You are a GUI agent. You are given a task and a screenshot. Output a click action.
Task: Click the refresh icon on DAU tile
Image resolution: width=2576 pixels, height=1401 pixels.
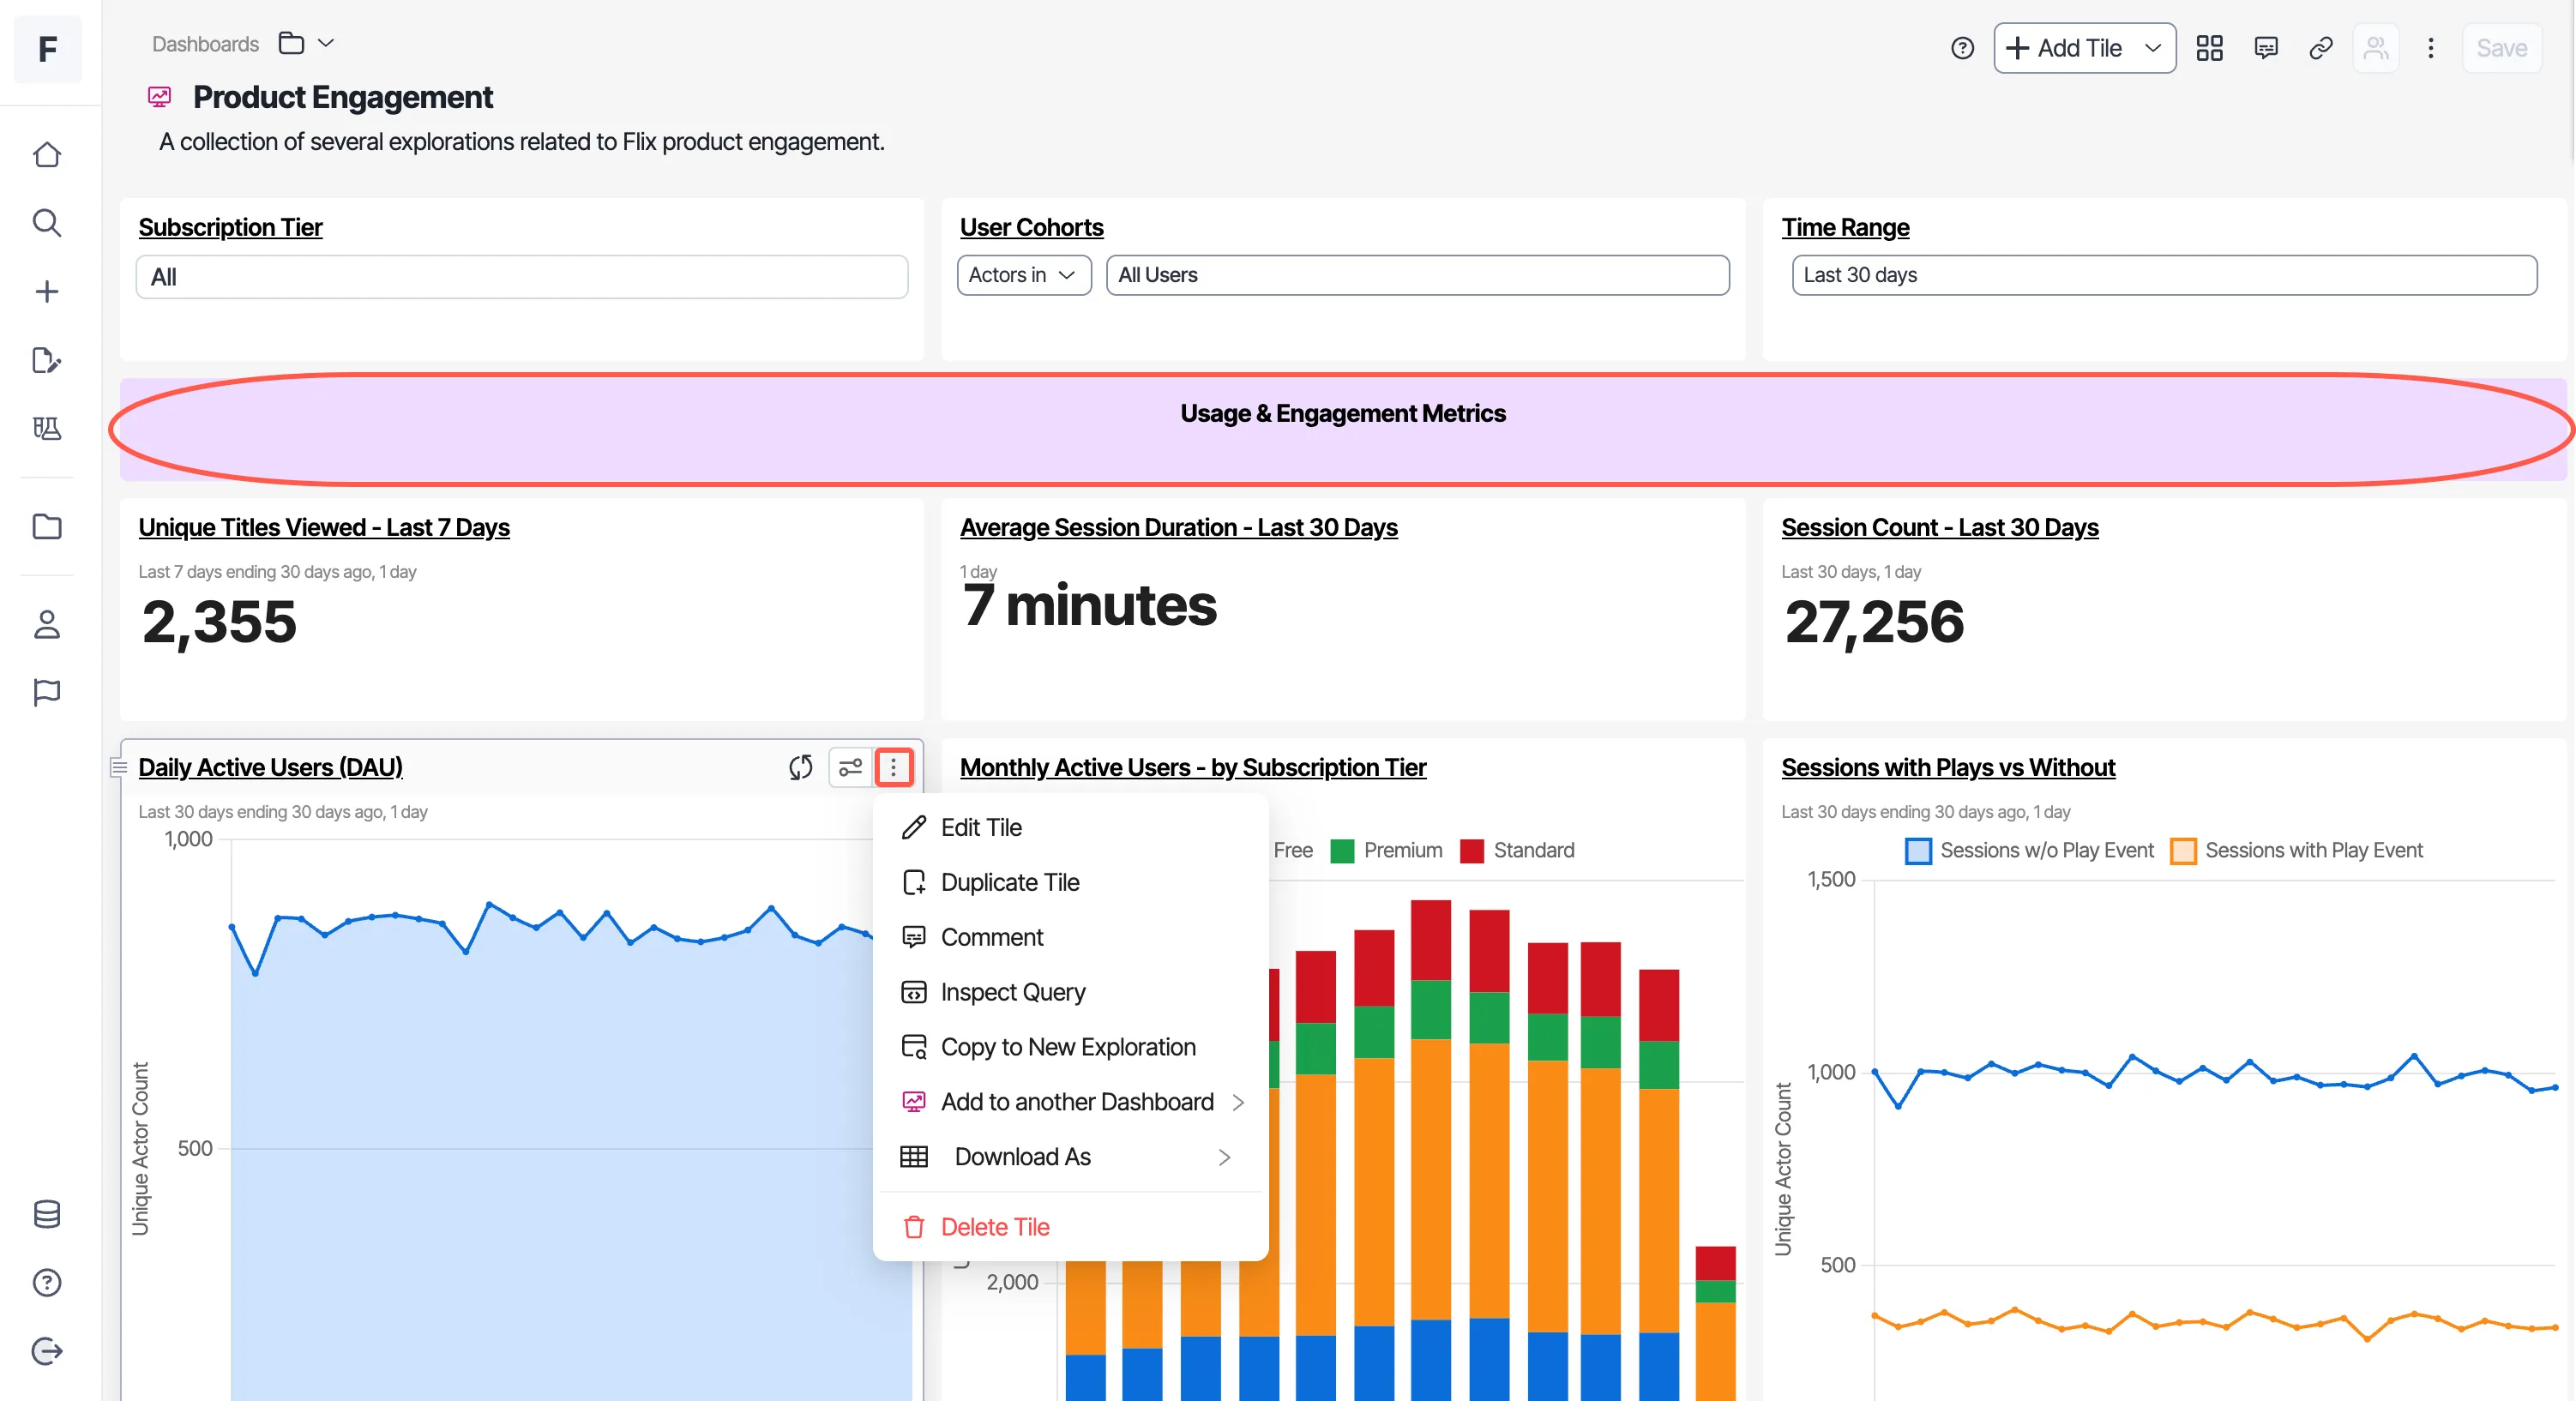[800, 767]
